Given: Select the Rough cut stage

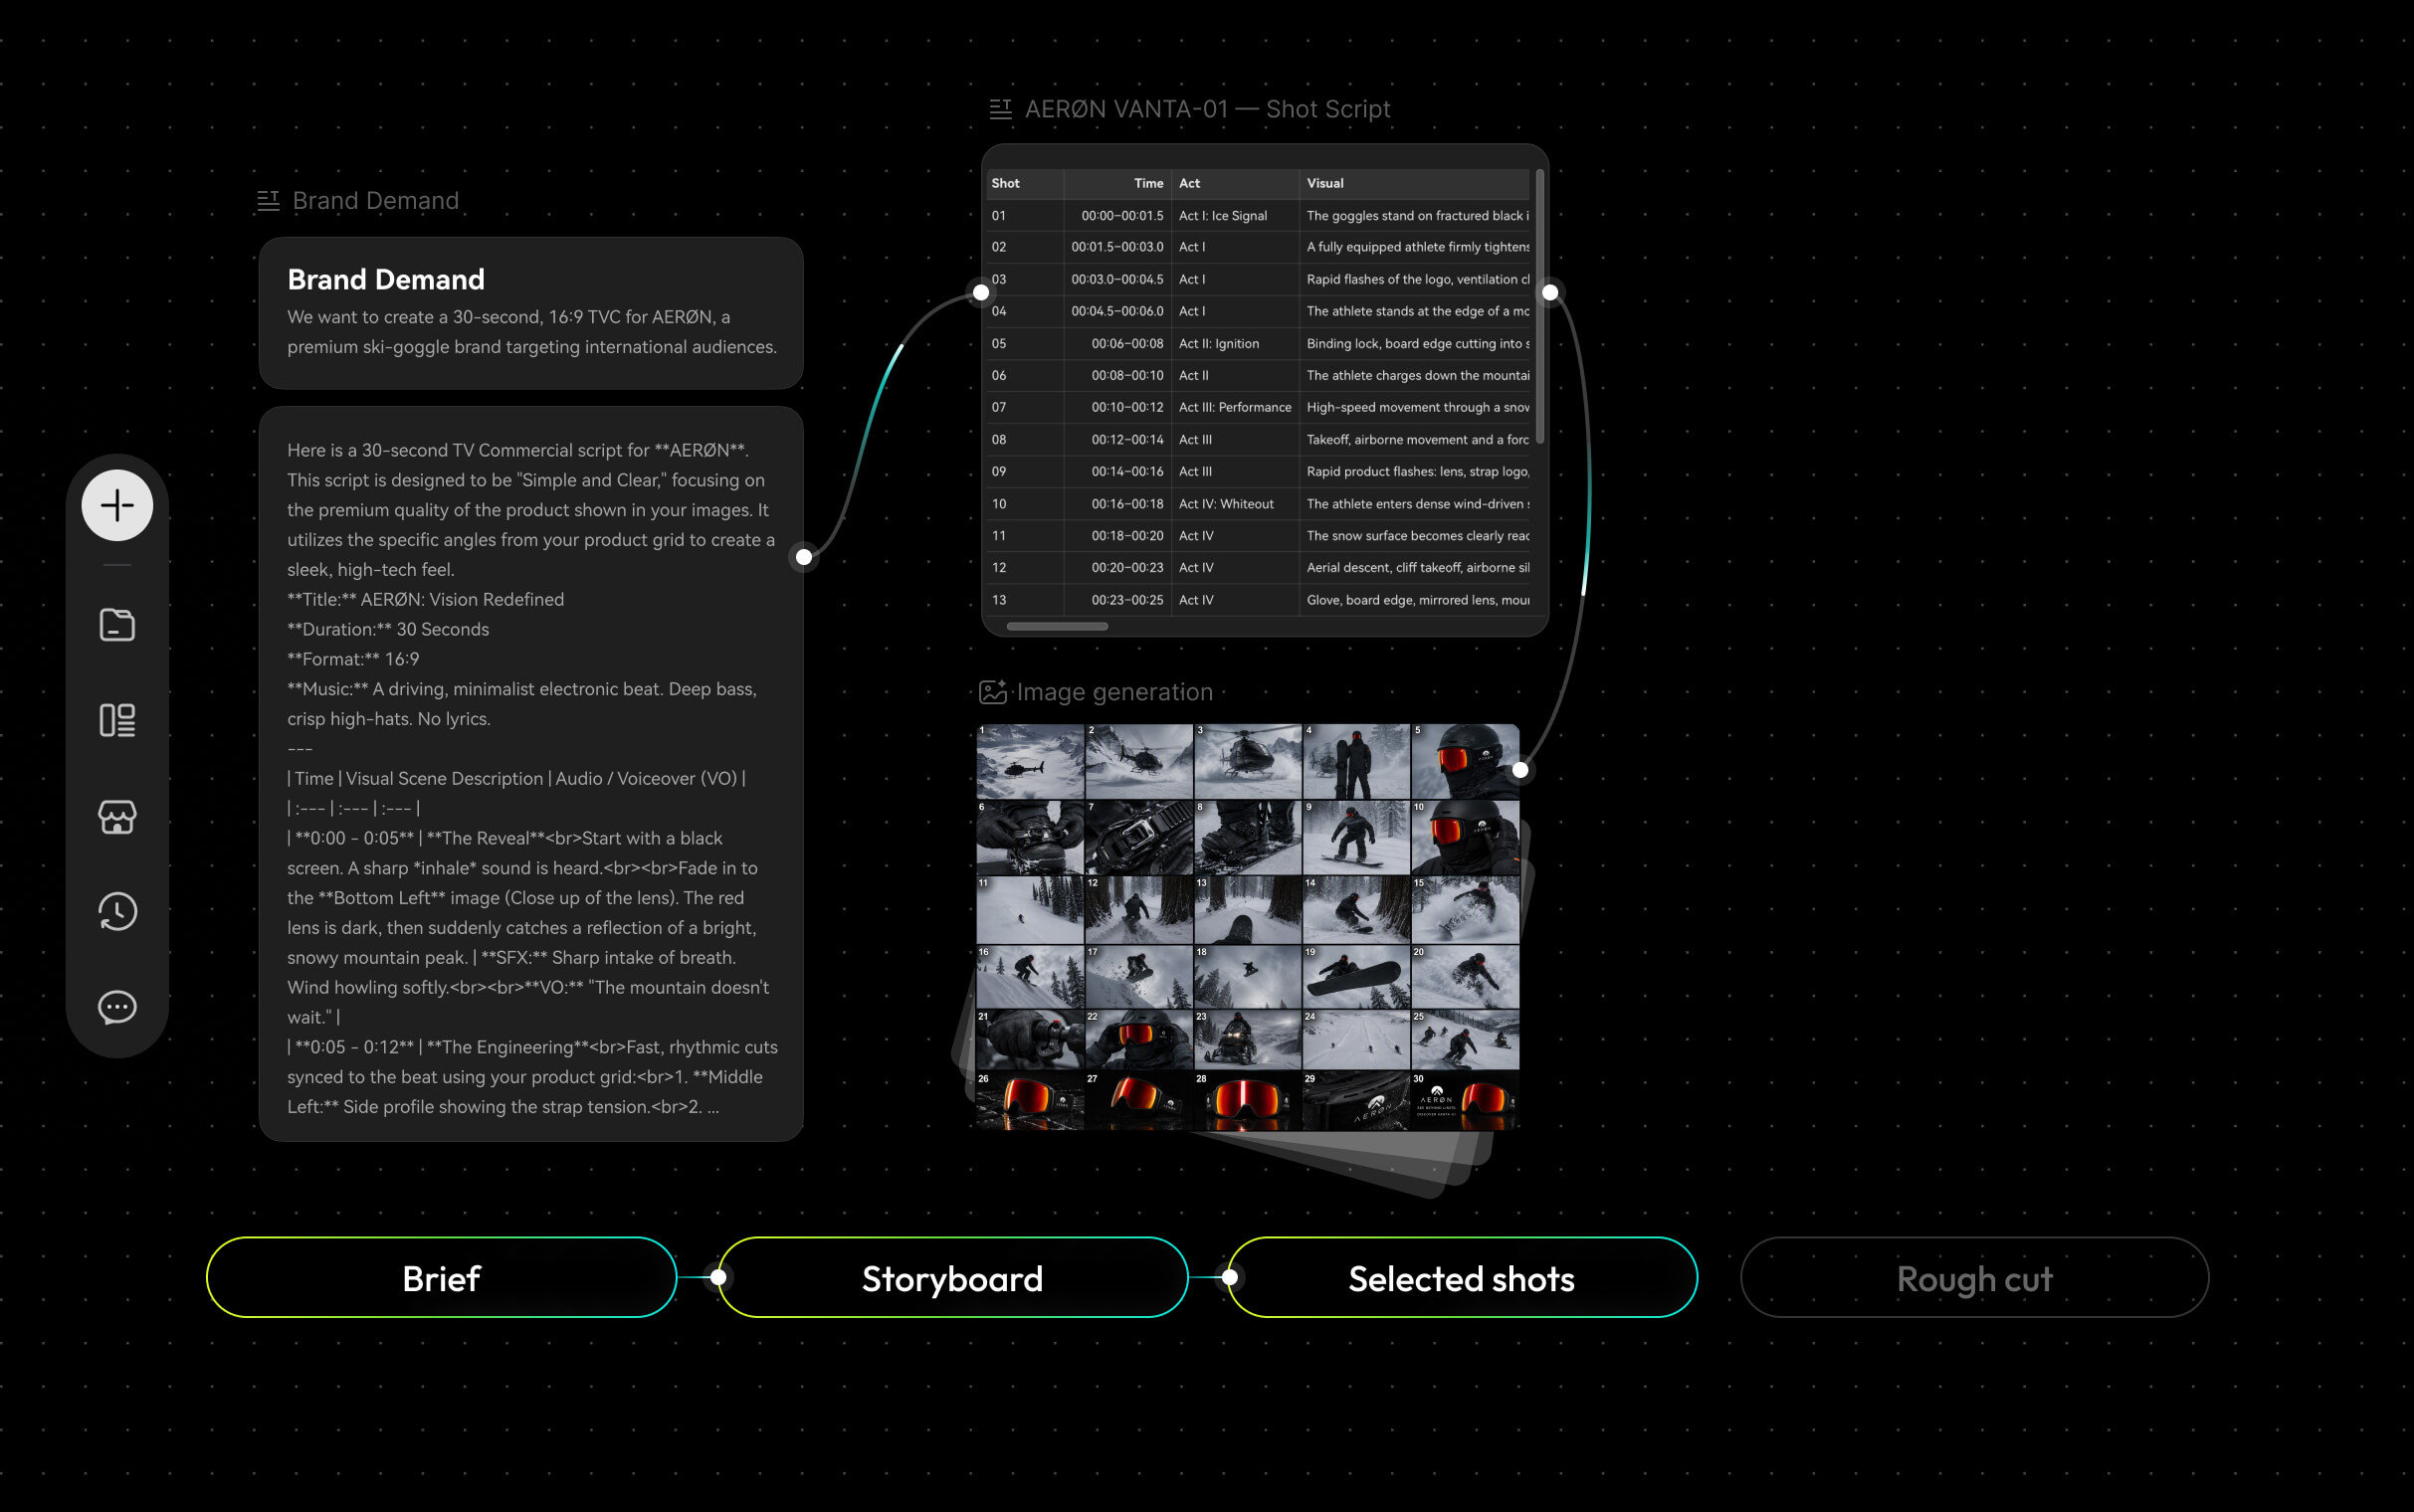Looking at the screenshot, I should point(1974,1278).
